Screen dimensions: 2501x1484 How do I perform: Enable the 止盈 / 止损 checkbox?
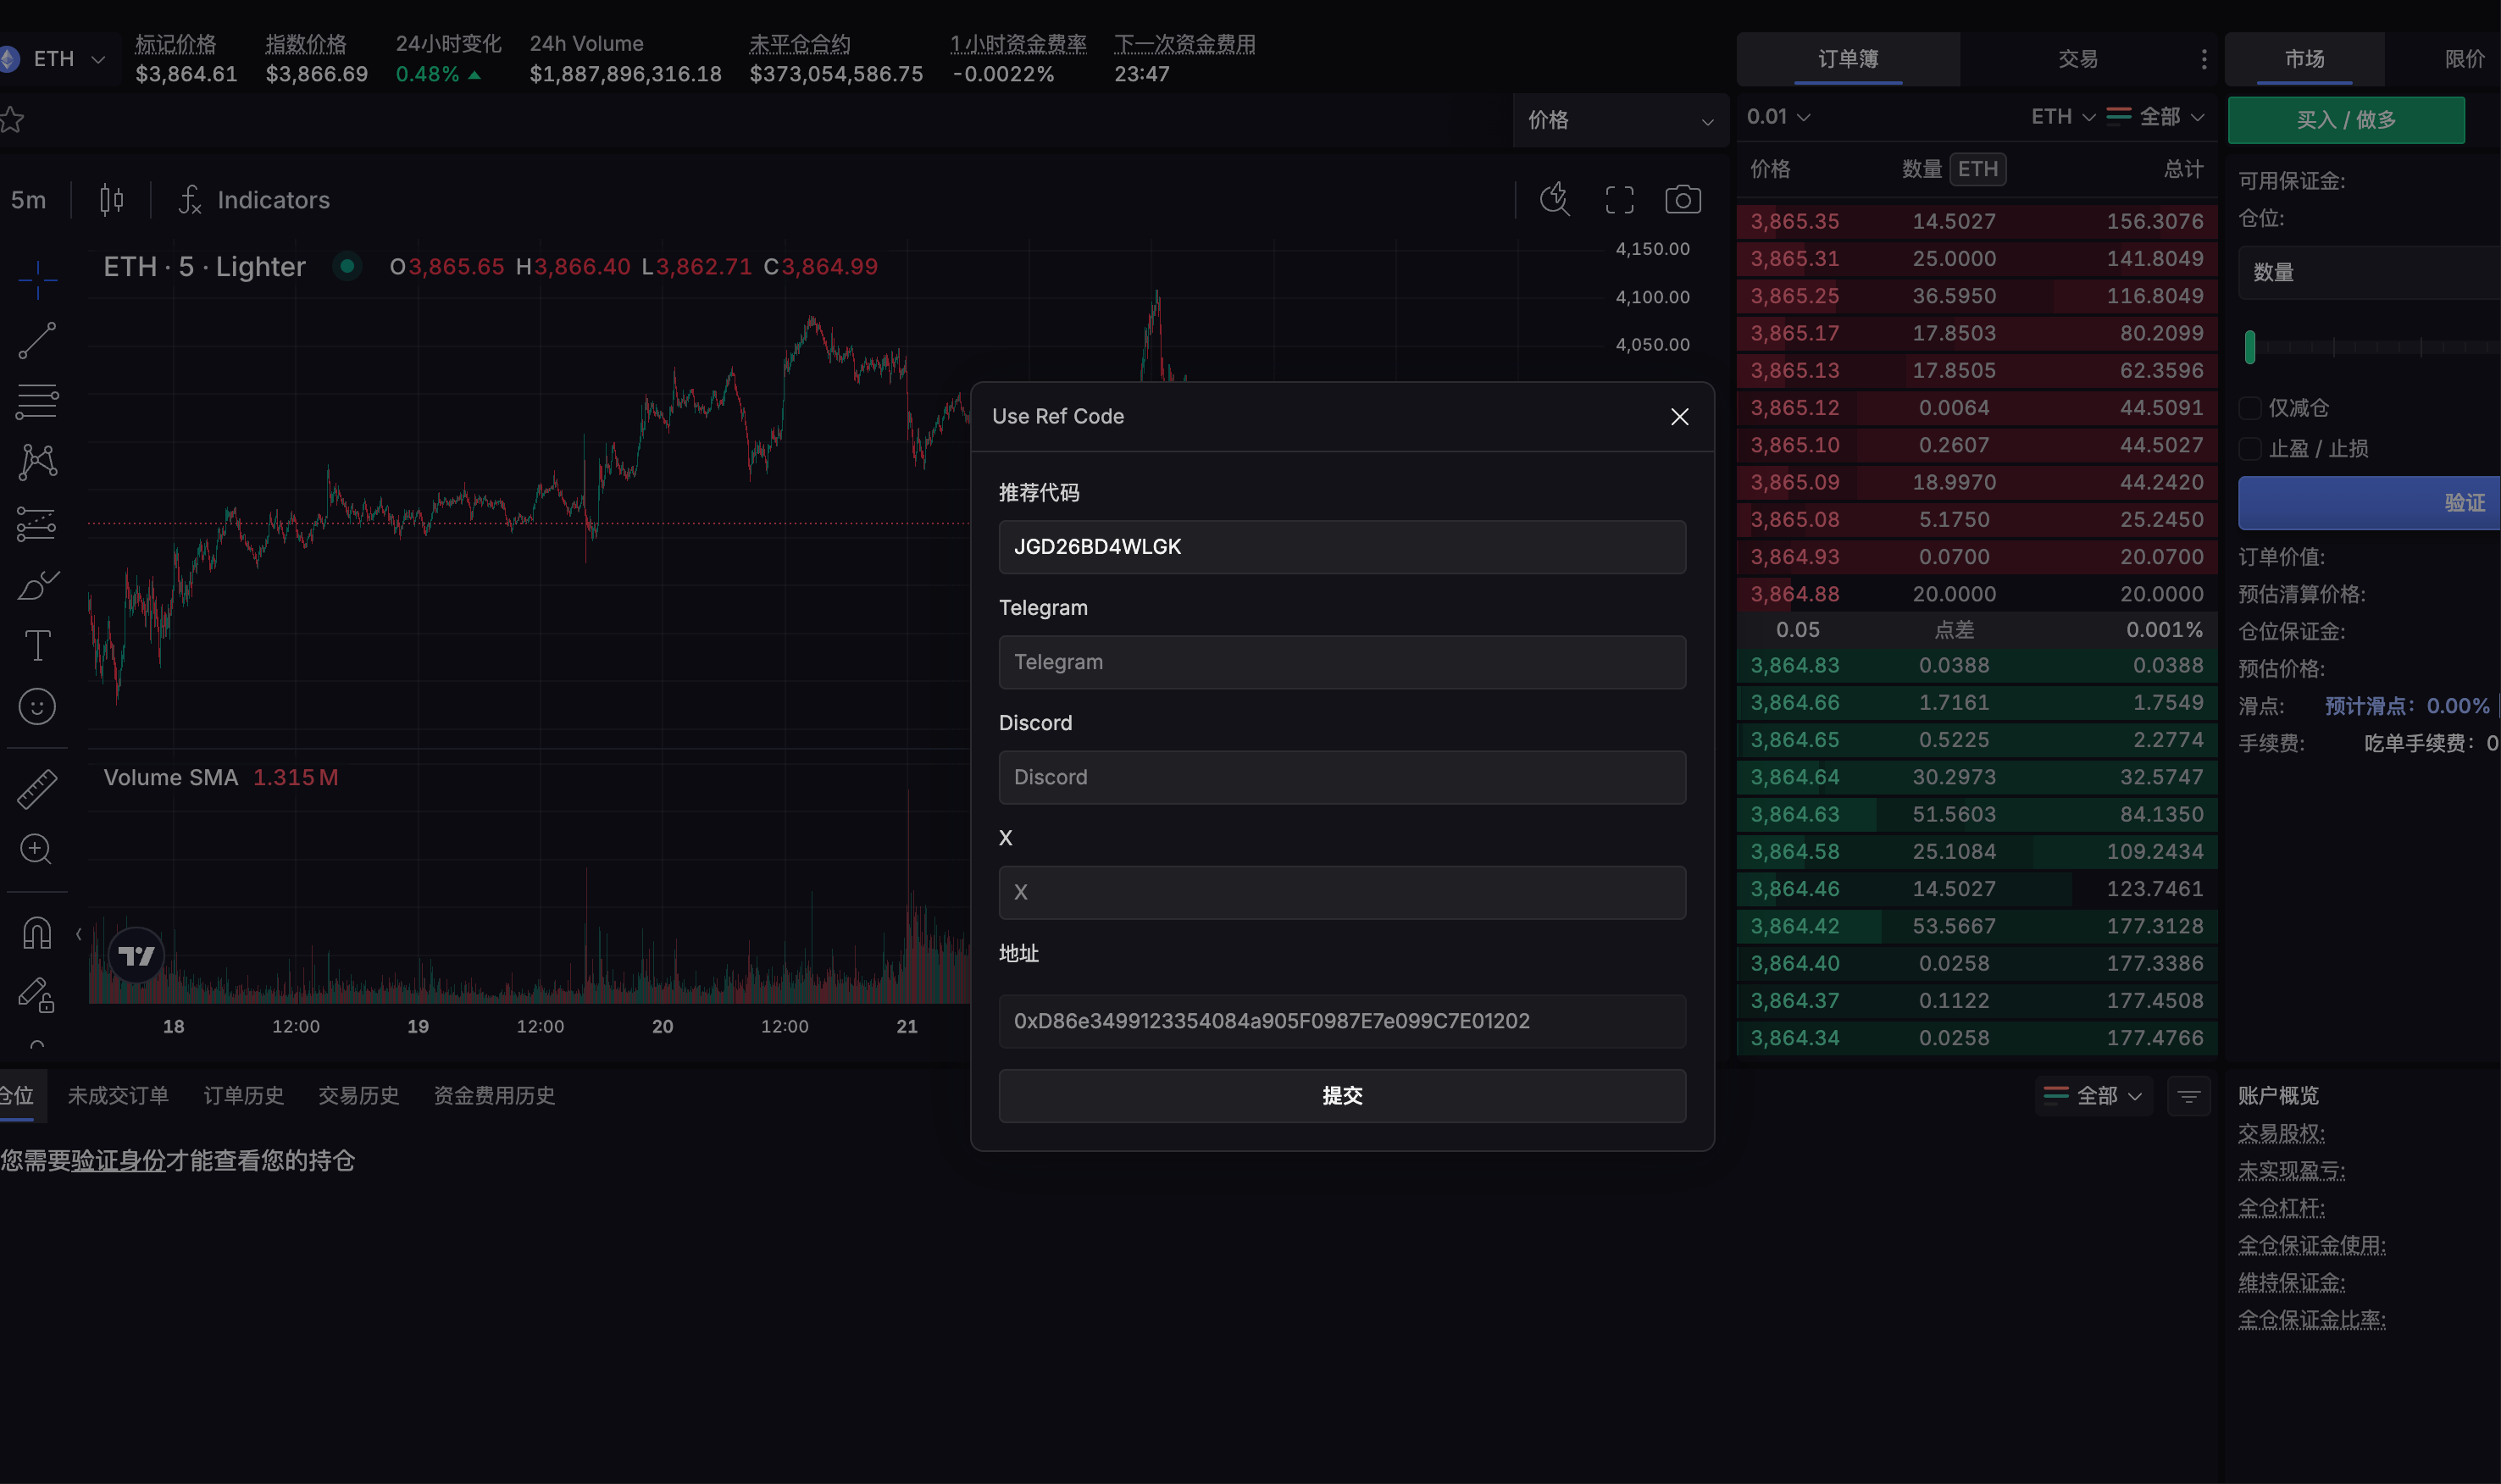coord(2250,449)
